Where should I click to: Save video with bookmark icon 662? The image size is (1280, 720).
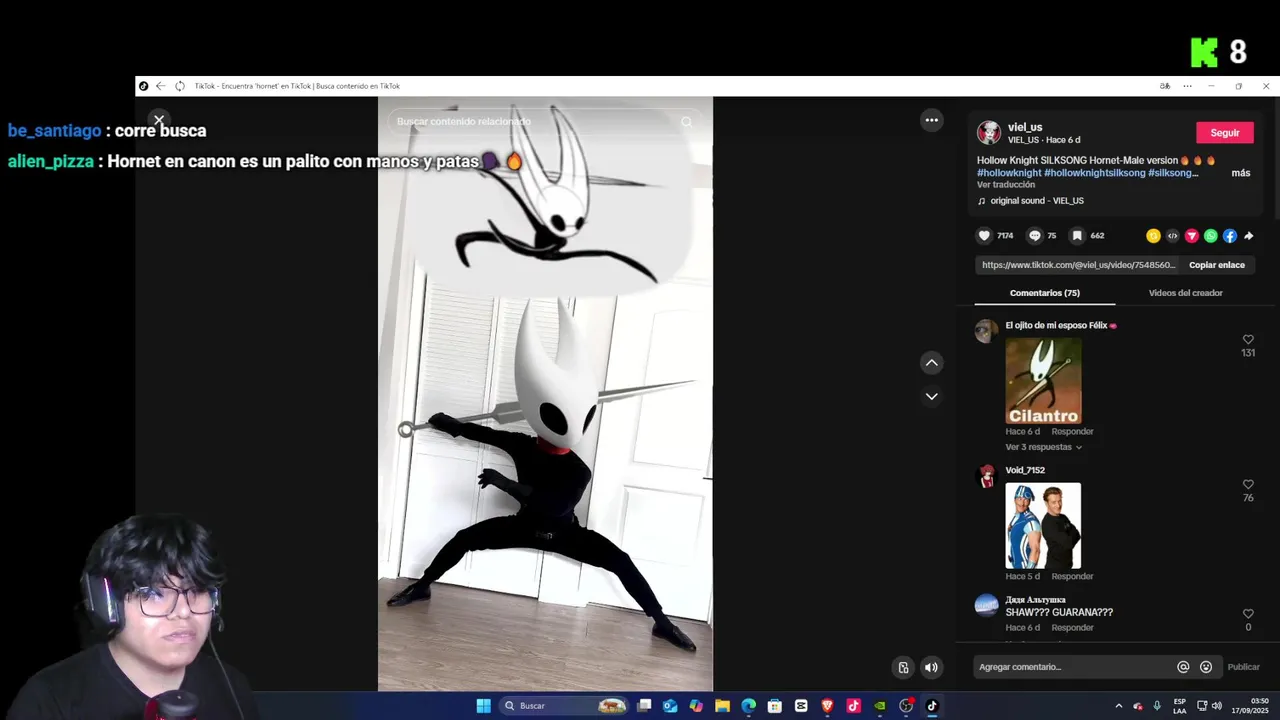tap(1077, 236)
